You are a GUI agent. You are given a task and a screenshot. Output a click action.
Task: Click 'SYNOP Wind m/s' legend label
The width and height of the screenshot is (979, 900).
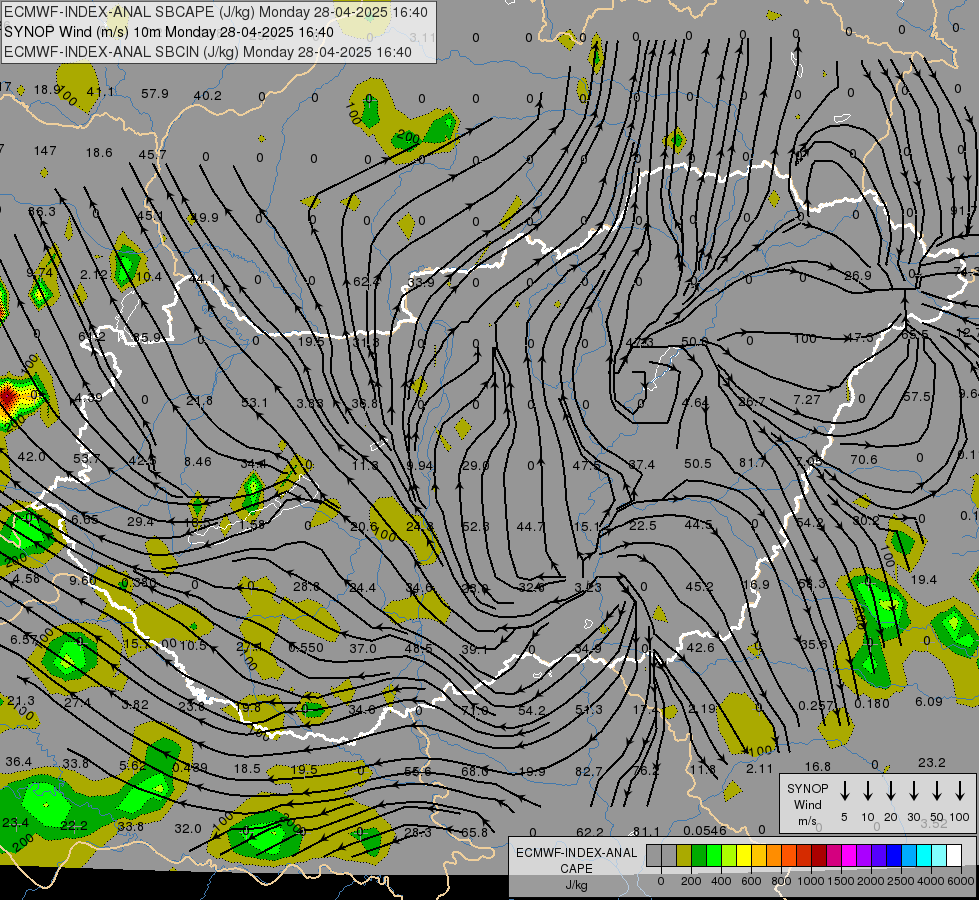click(807, 805)
